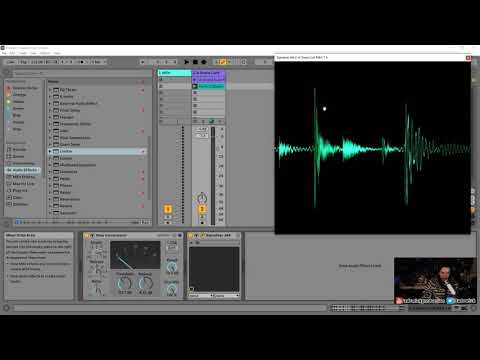The image size is (480, 360).
Task: Arm session recording with the Record button
Action: tap(204, 62)
